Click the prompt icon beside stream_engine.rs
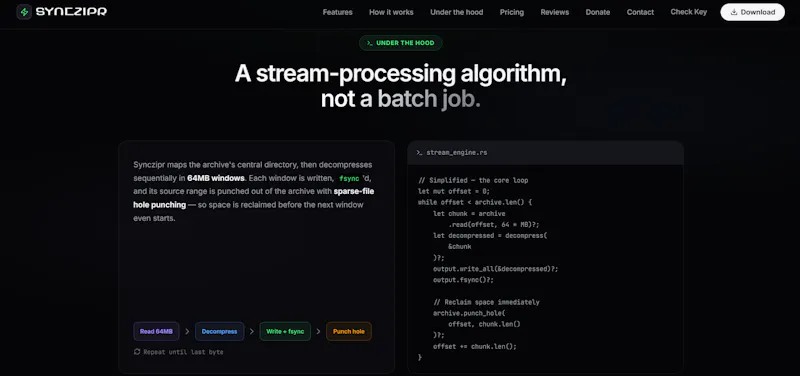The image size is (800, 376). tap(419, 153)
